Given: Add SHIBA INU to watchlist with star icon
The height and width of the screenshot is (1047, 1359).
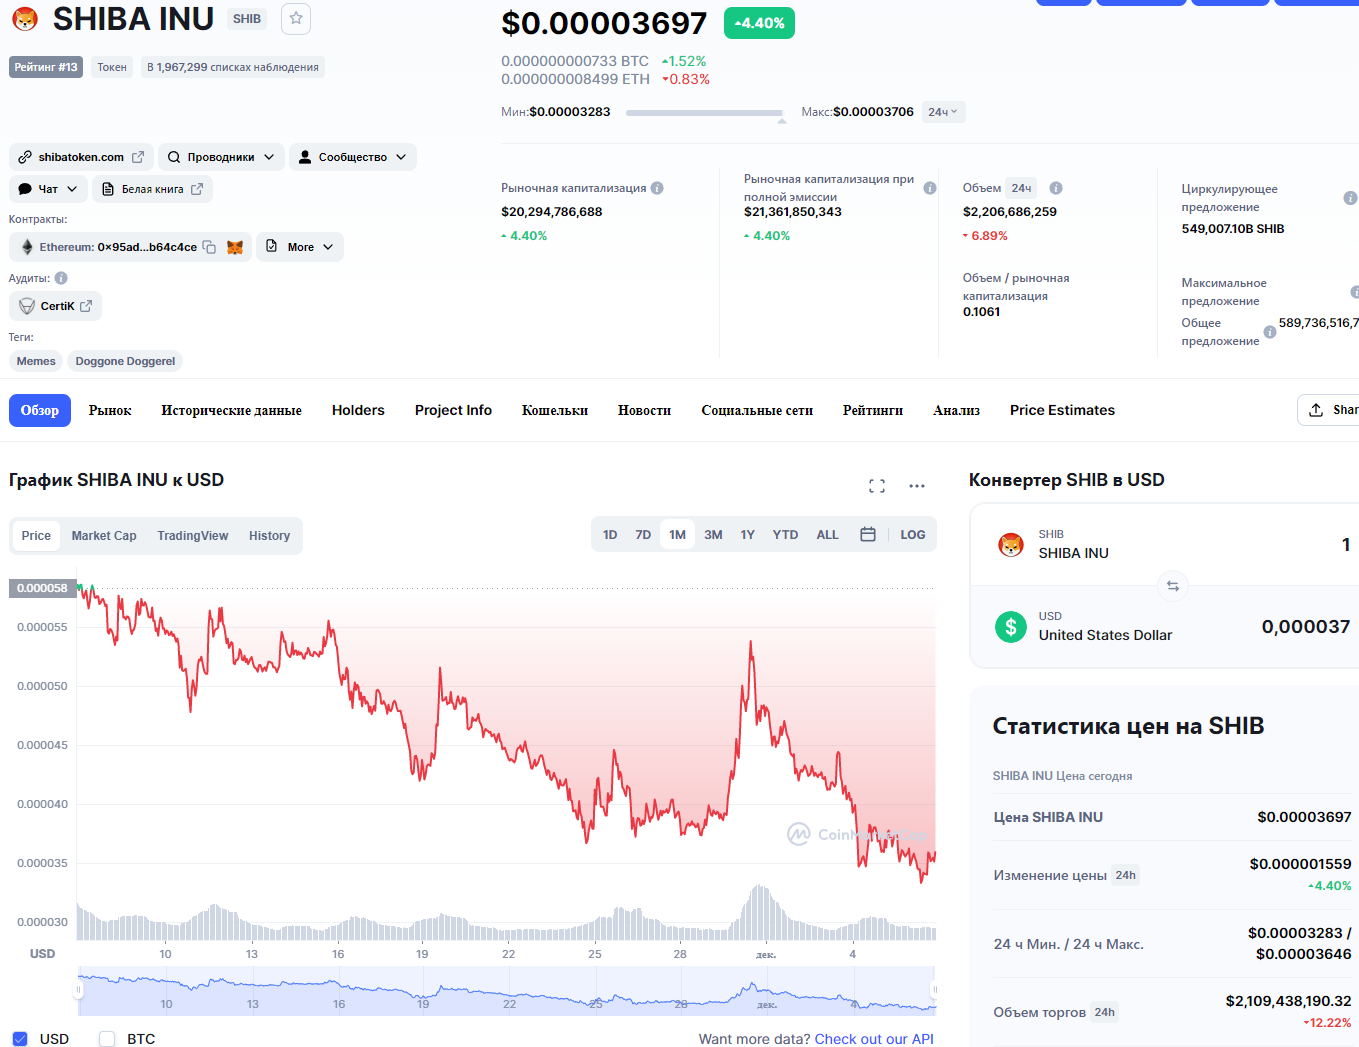Looking at the screenshot, I should [x=296, y=18].
